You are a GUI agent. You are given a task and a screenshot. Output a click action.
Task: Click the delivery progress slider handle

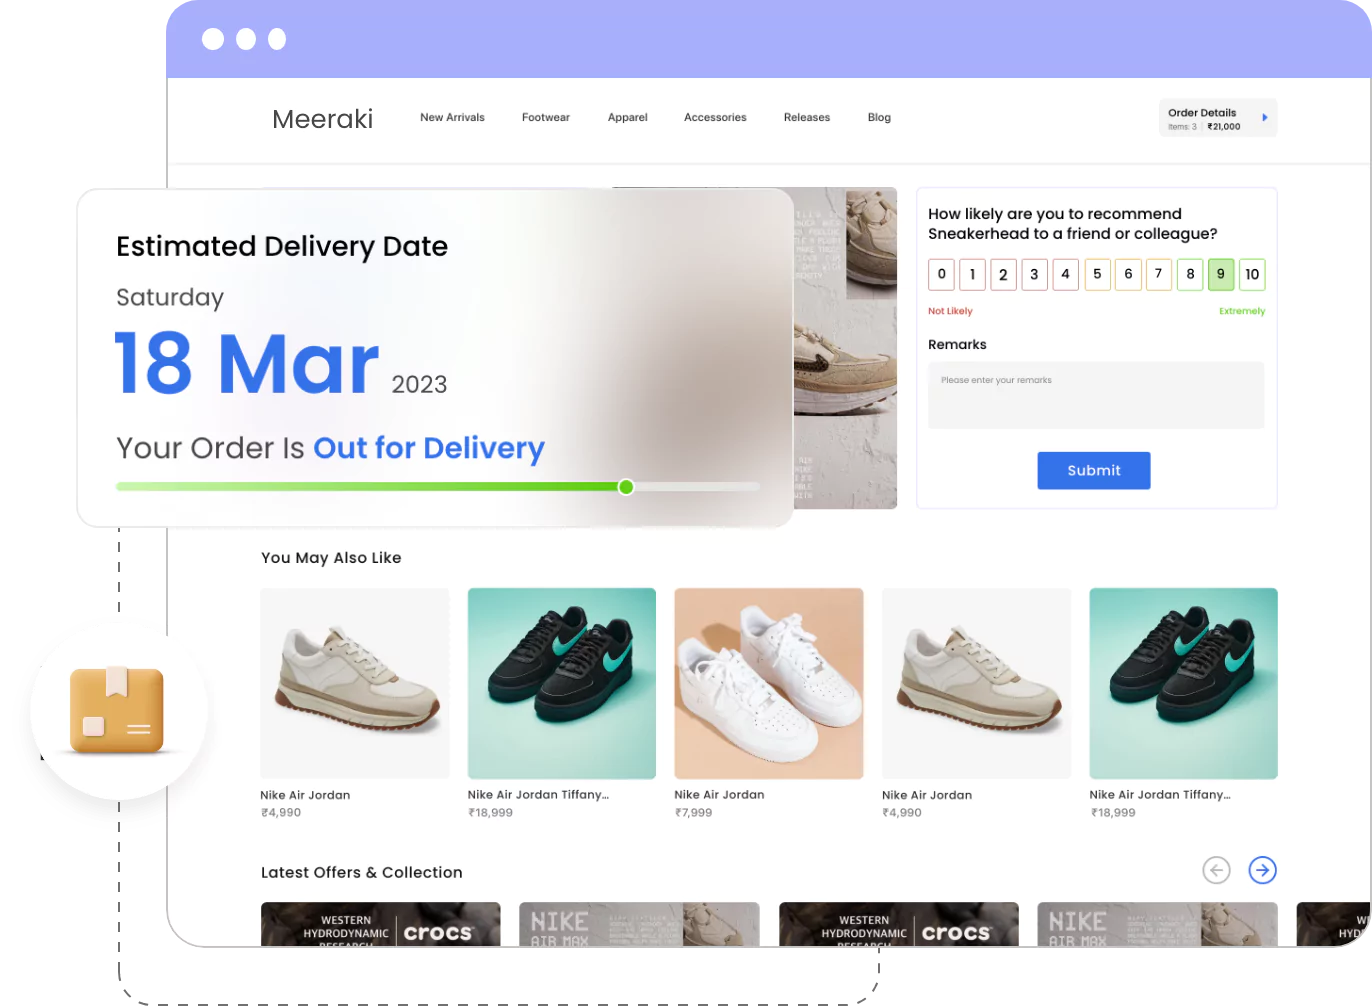(x=626, y=487)
